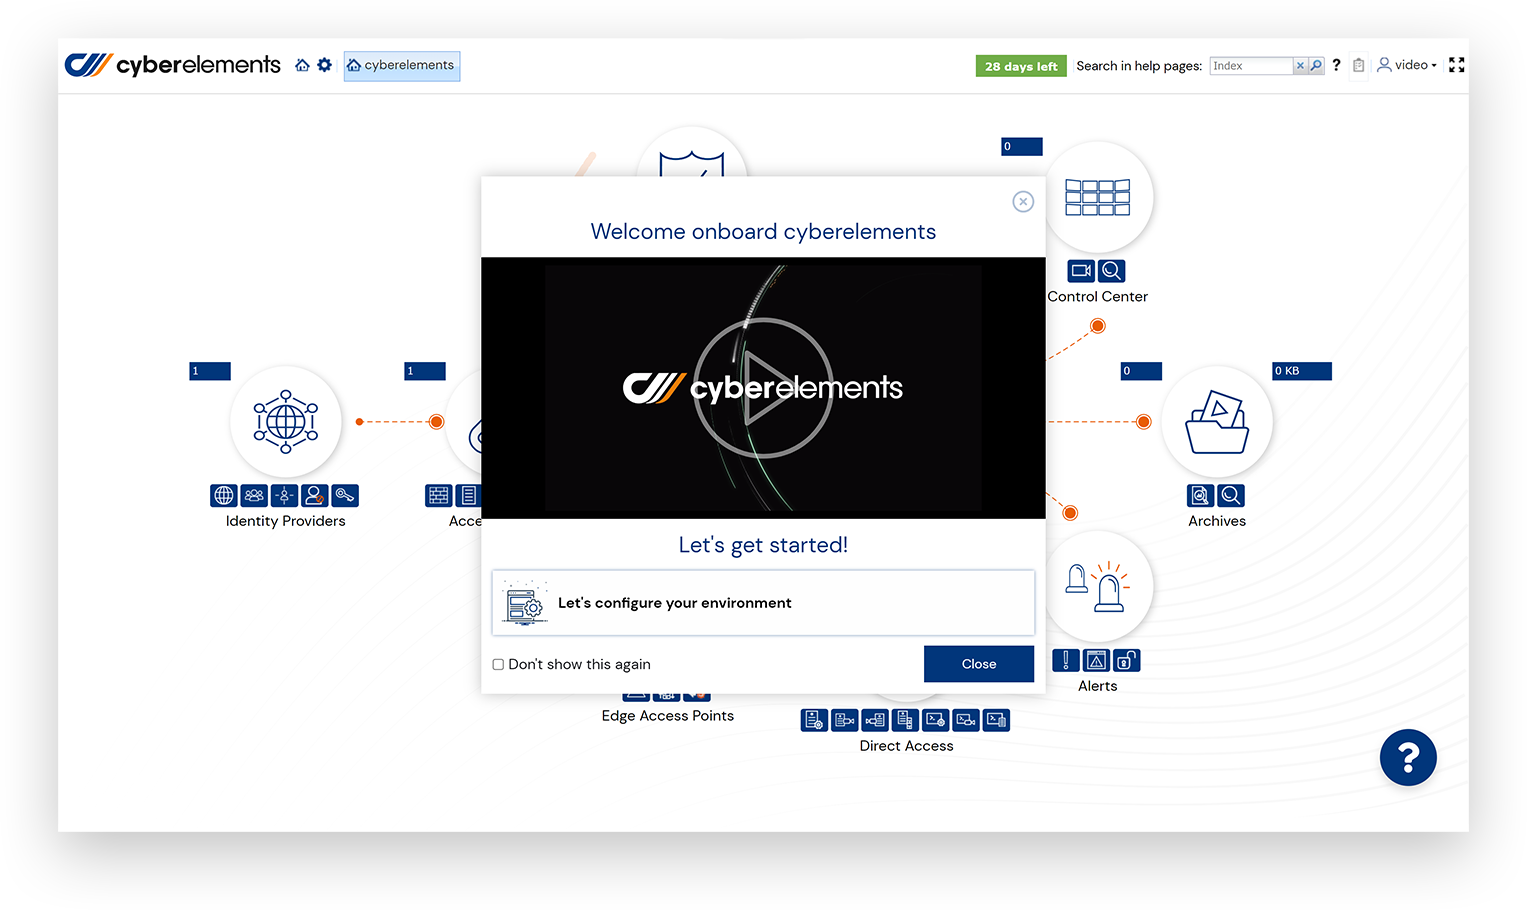Click Let's configure your environment

click(x=763, y=603)
